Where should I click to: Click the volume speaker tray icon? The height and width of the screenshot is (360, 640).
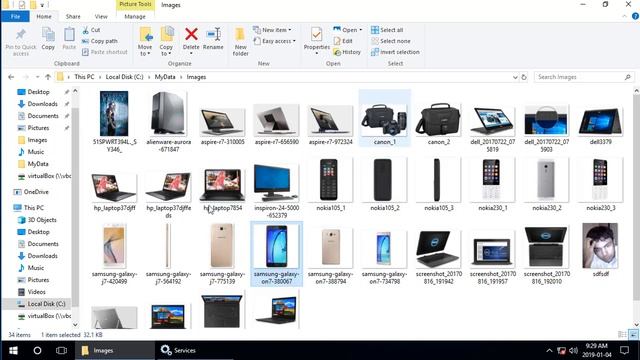click(x=573, y=350)
